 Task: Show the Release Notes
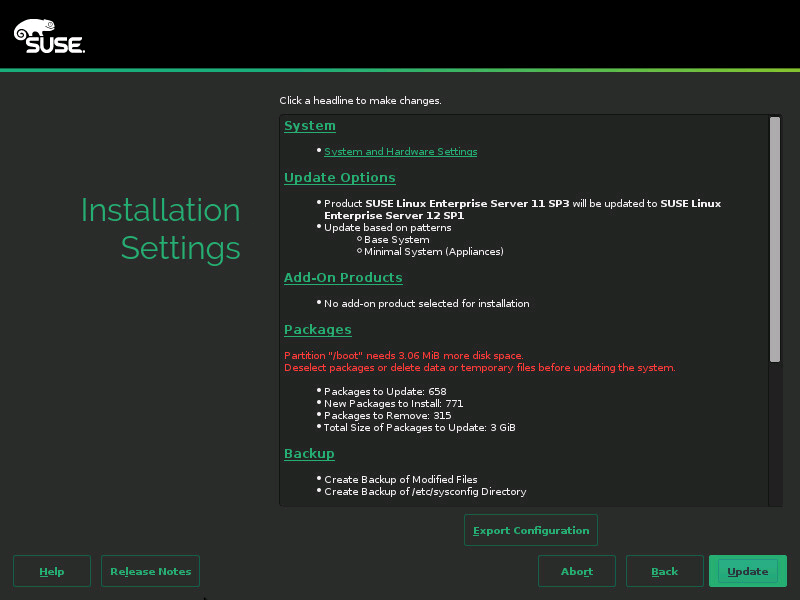150,571
